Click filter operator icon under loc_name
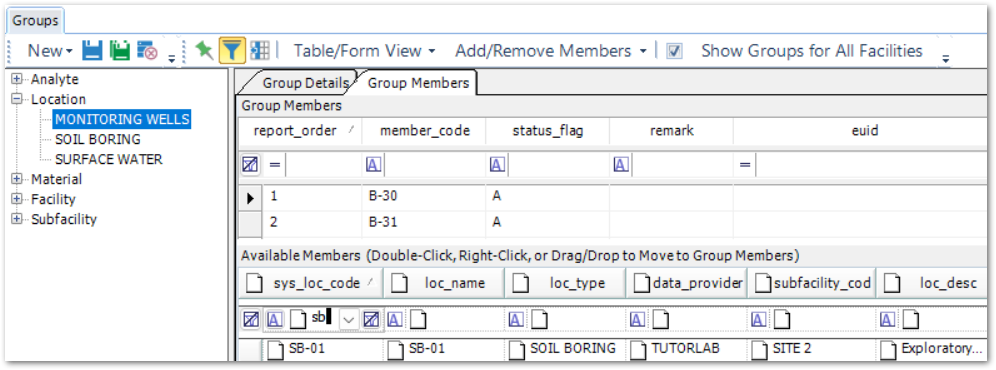Screen dimensions: 996x370 [x=394, y=320]
